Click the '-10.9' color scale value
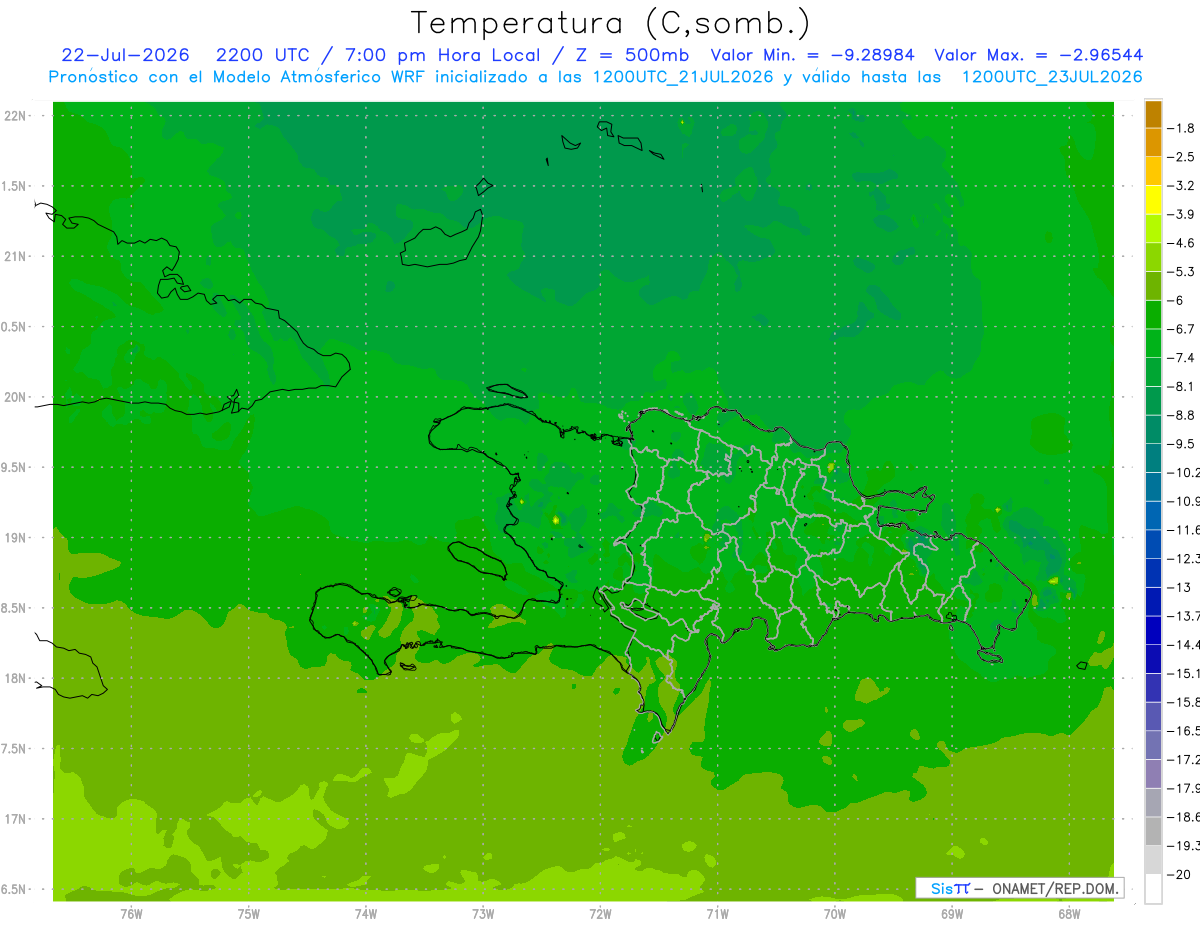The height and width of the screenshot is (927, 1200). click(1183, 501)
